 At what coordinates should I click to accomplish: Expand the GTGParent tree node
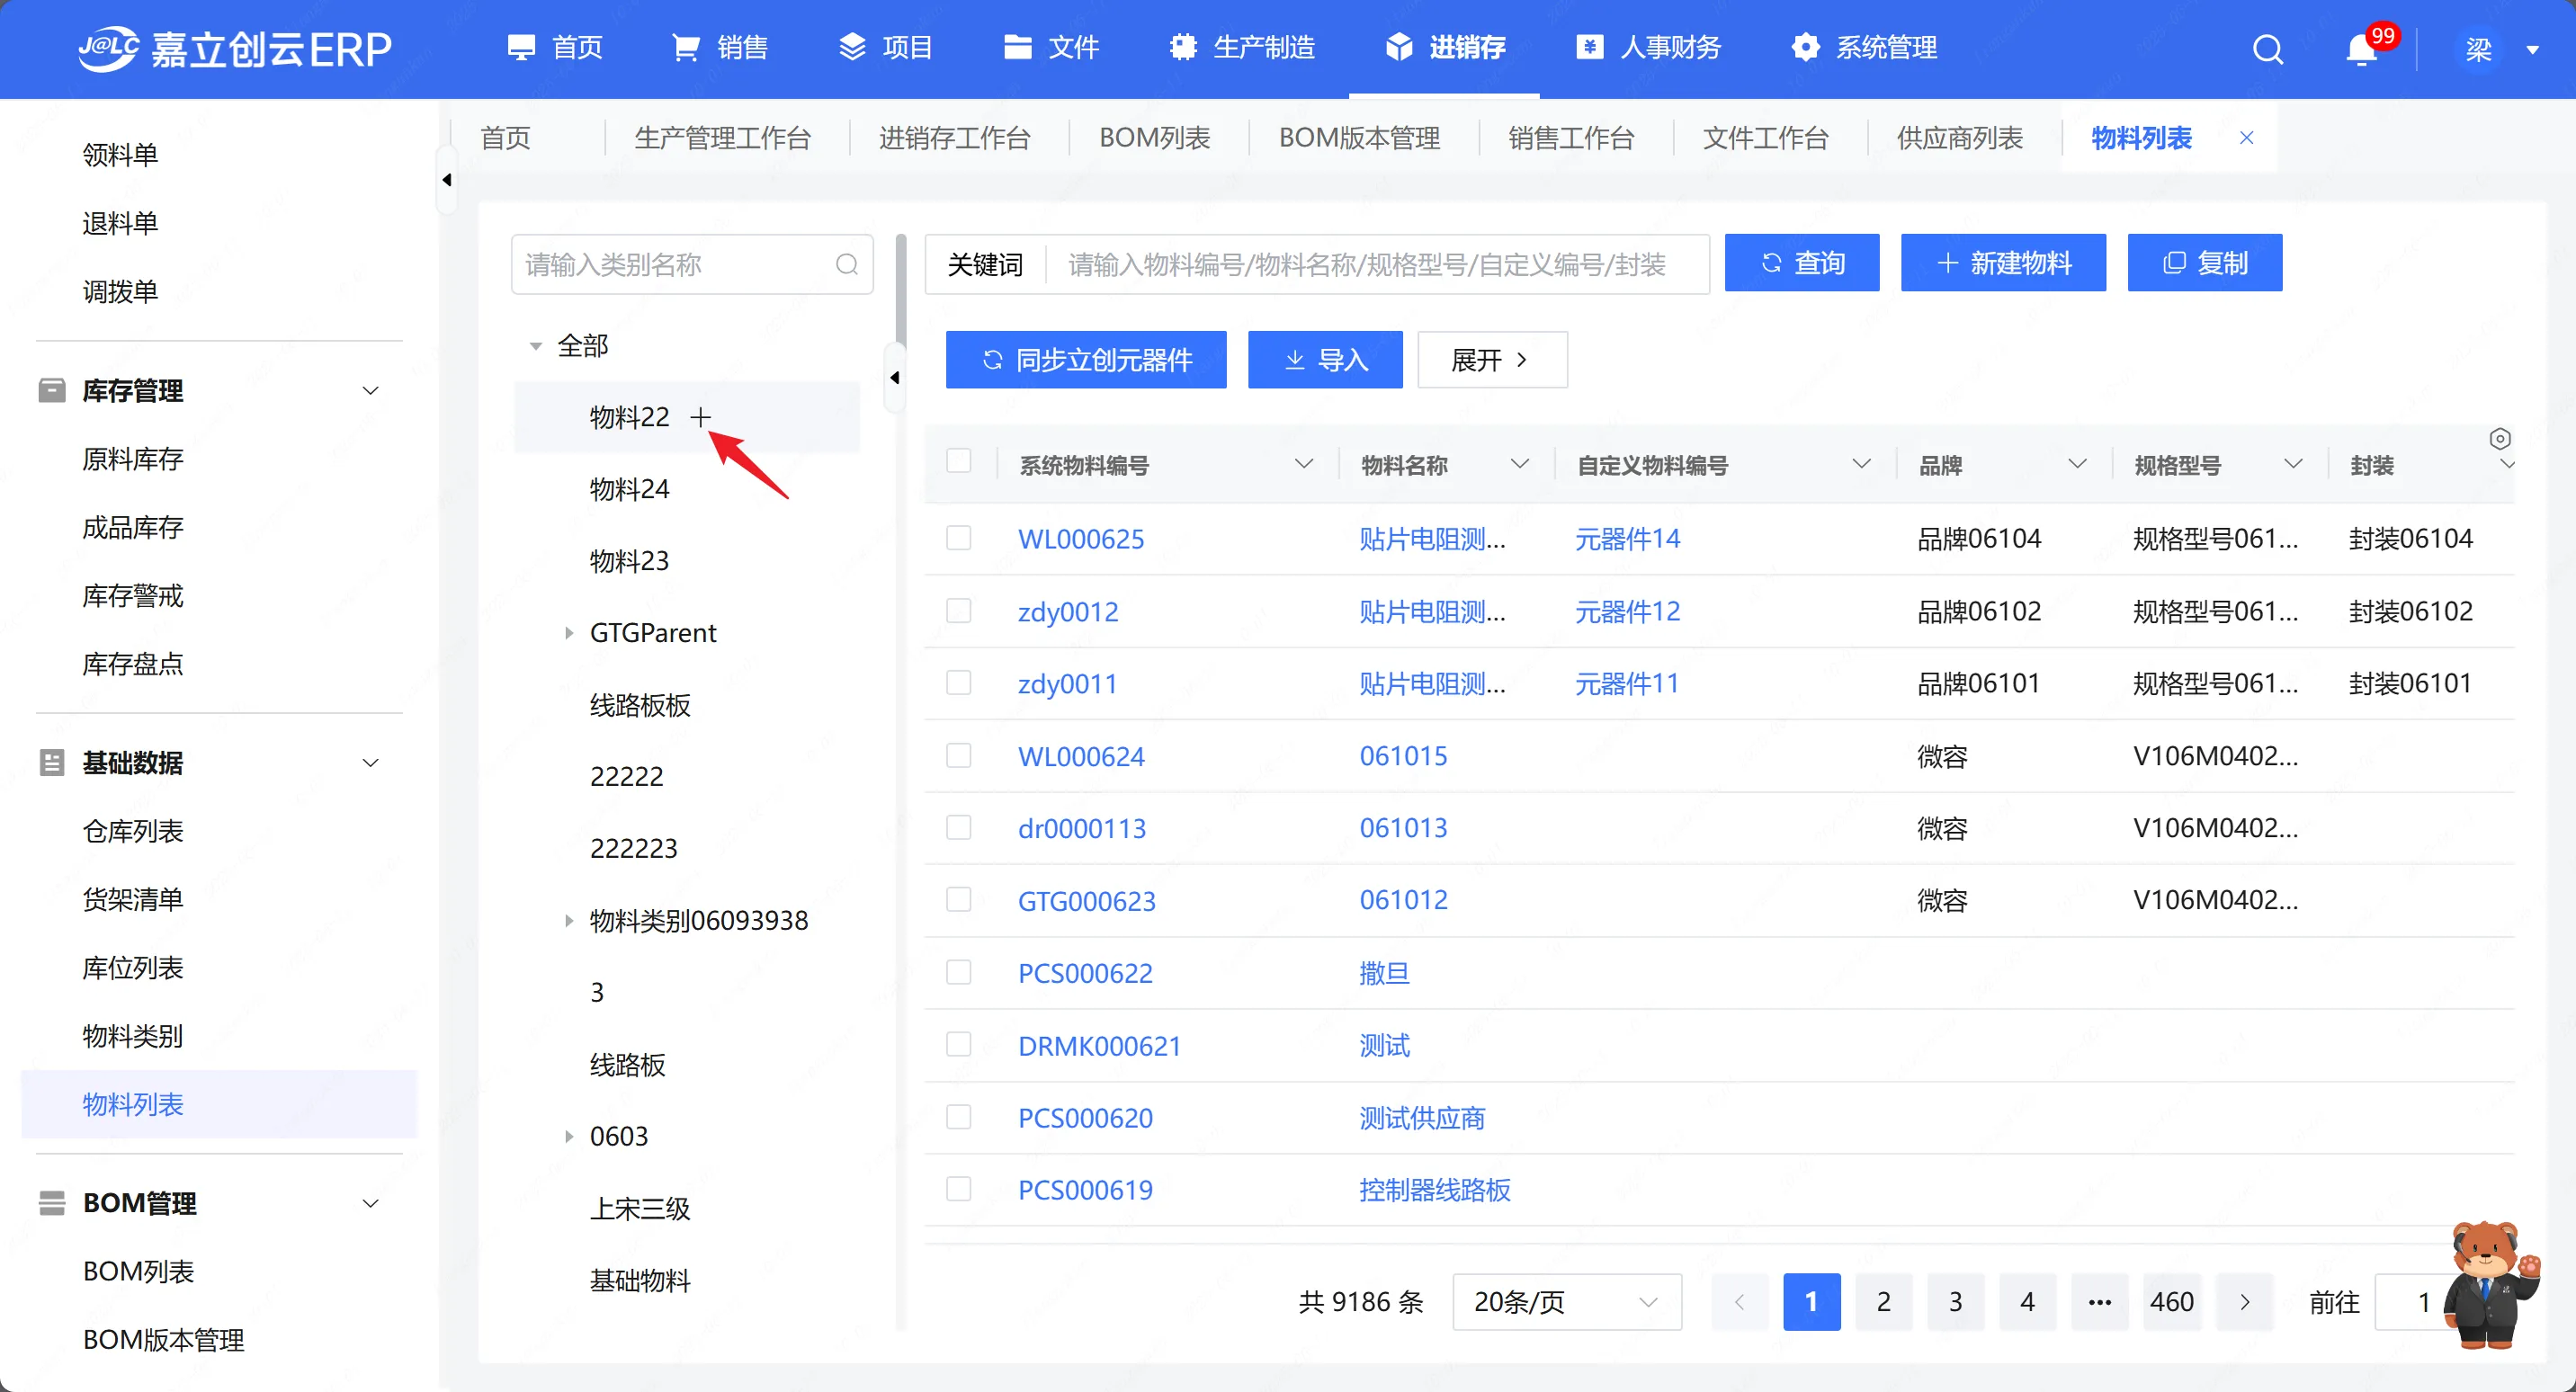pyautogui.click(x=568, y=633)
